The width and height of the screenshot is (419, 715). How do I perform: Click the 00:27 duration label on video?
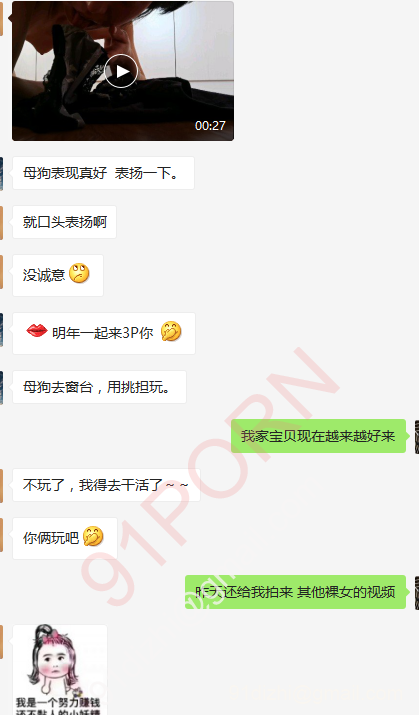210,125
